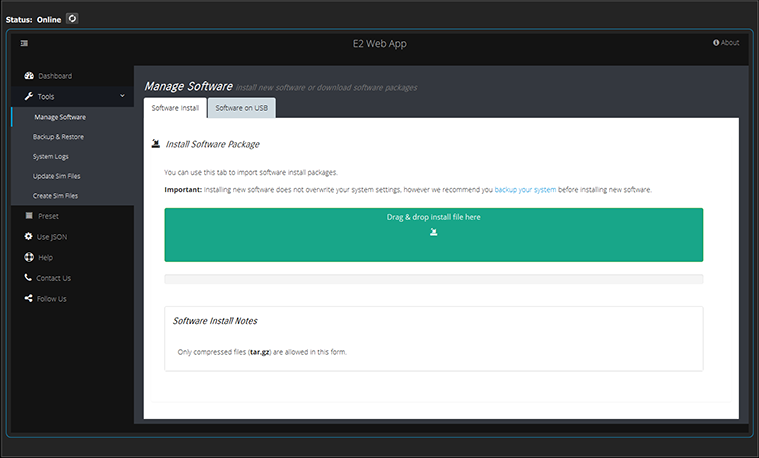Click the upload progress bar
The image size is (759, 458).
tap(434, 279)
